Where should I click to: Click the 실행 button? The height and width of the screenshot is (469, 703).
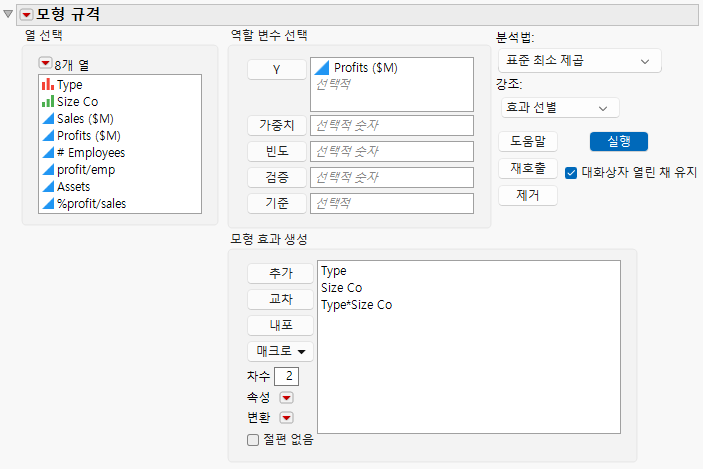coord(619,142)
